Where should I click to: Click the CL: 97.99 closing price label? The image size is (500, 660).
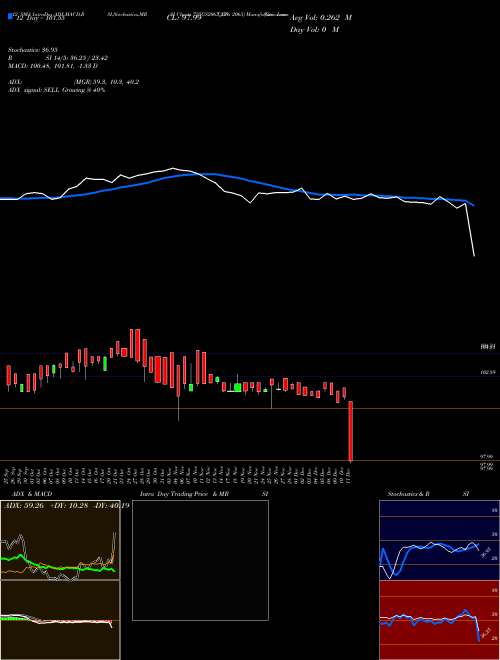click(x=184, y=18)
